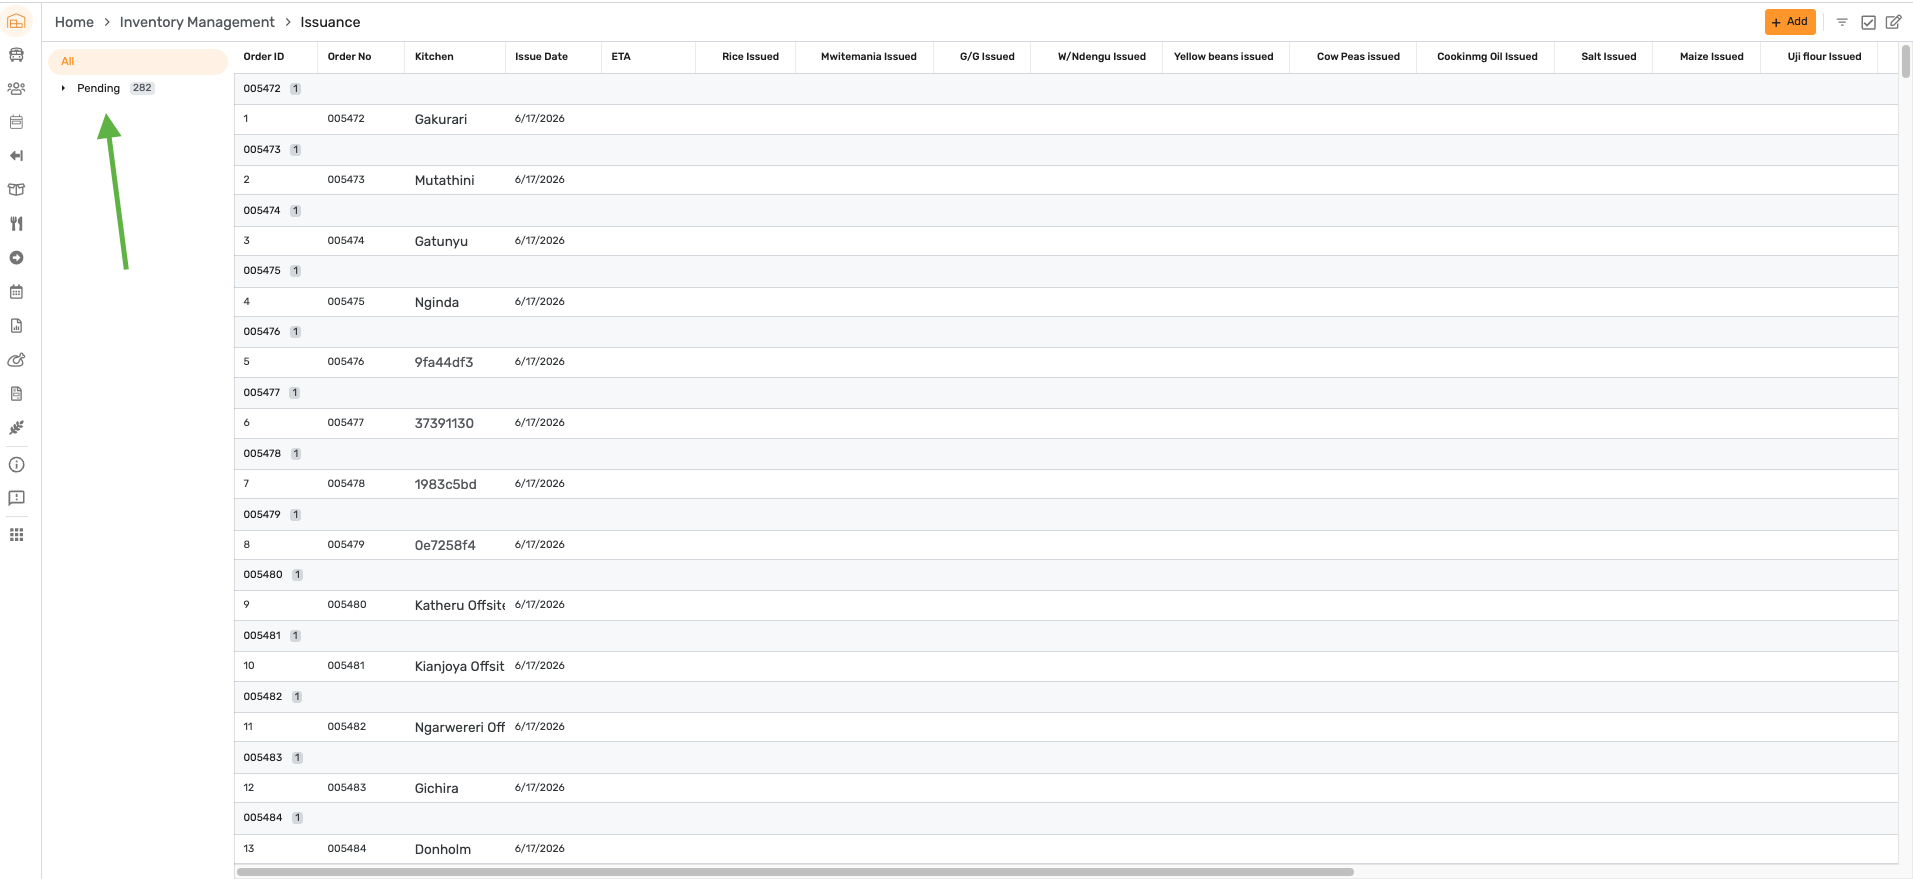Open the warehouse home icon in the sidebar
Screen dimensions: 1913x879
click(x=16, y=21)
